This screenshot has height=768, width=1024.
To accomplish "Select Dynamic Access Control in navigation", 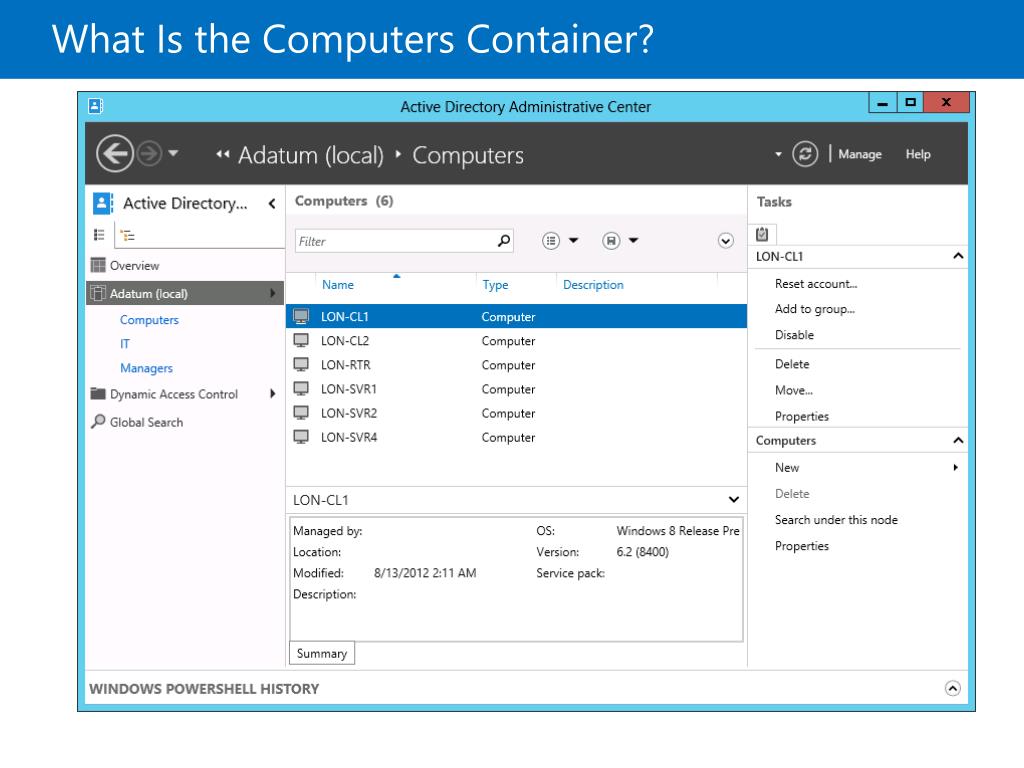I will (174, 394).
